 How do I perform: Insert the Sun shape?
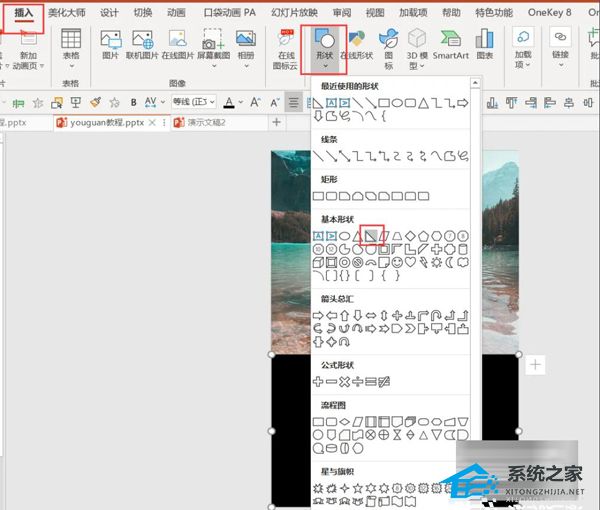click(436, 262)
